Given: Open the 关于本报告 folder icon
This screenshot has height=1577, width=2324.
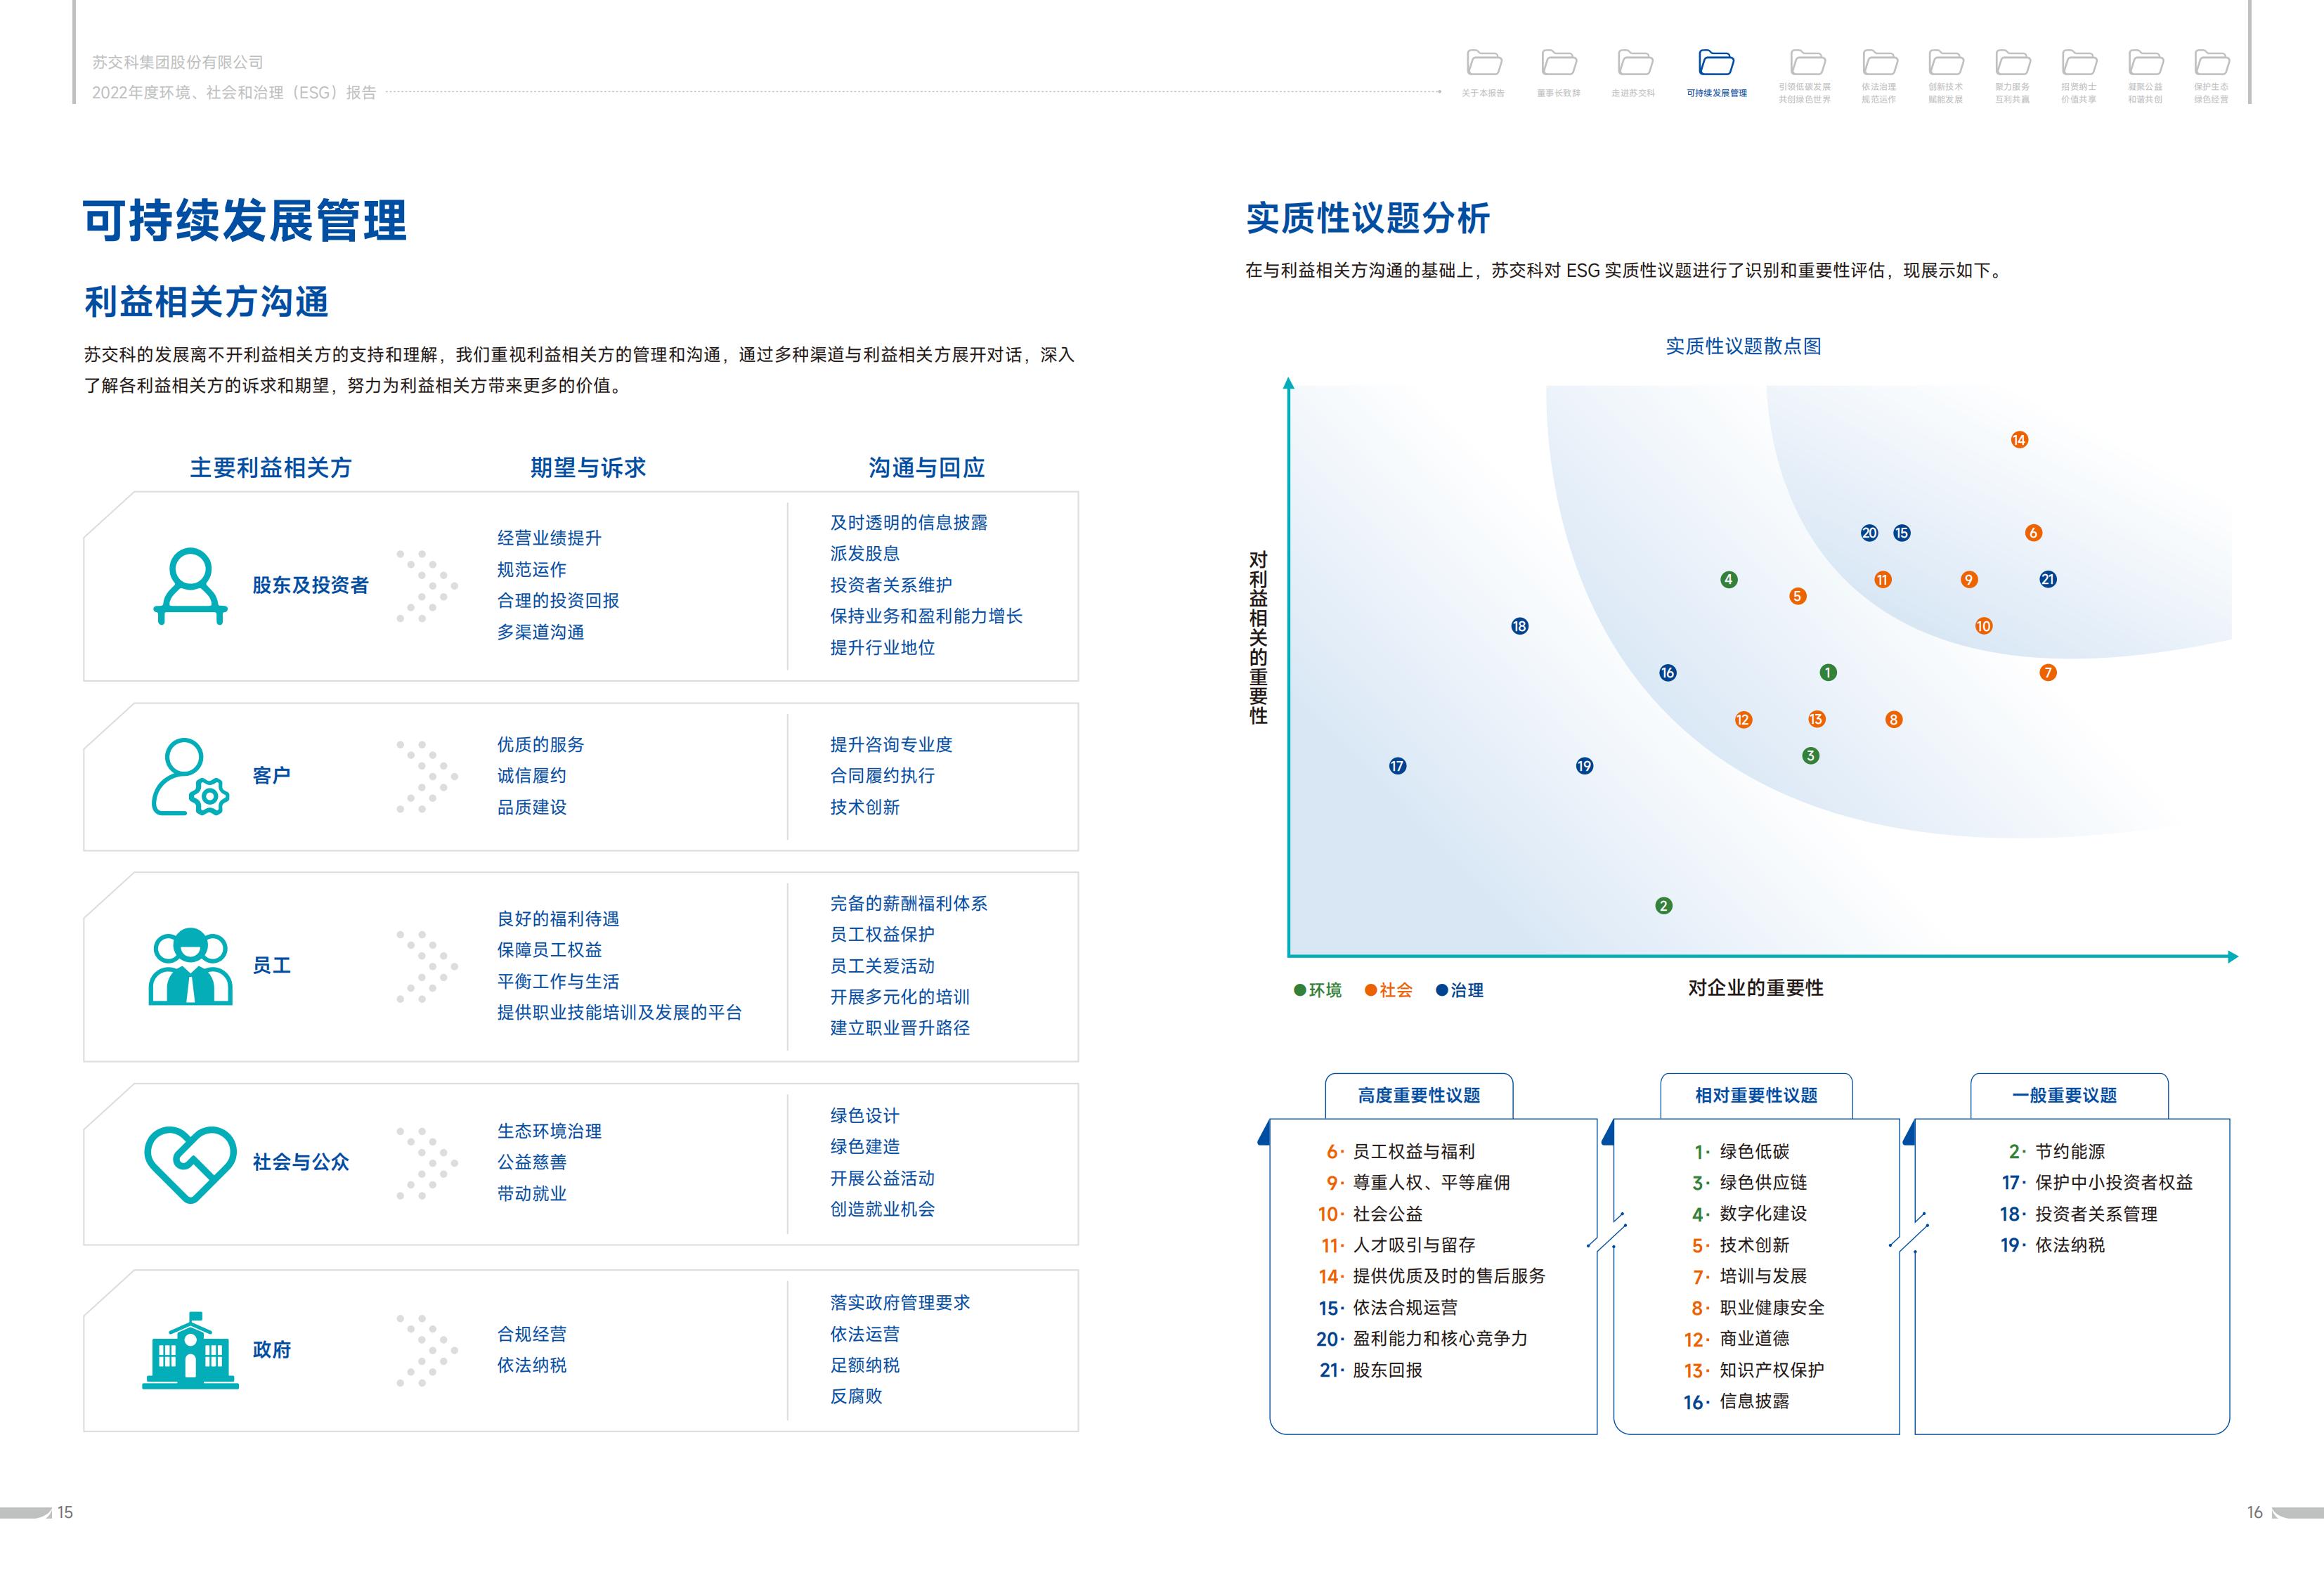Looking at the screenshot, I should point(1484,63).
